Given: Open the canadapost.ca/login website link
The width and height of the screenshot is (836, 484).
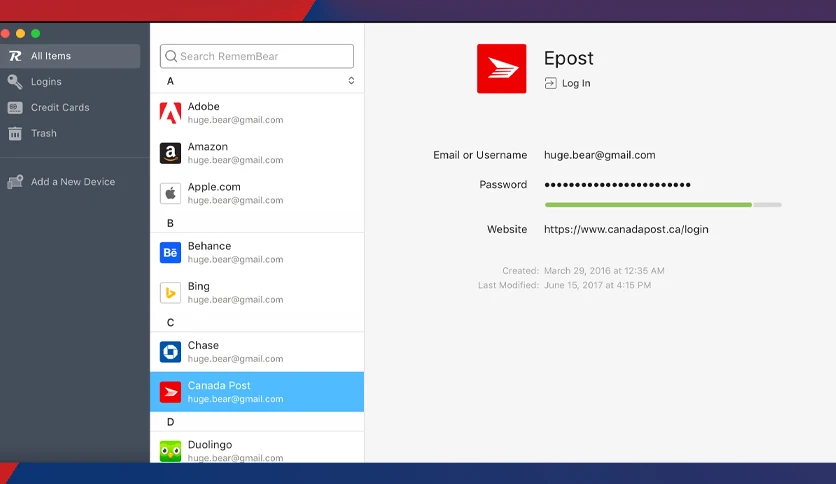Looking at the screenshot, I should (x=626, y=229).
